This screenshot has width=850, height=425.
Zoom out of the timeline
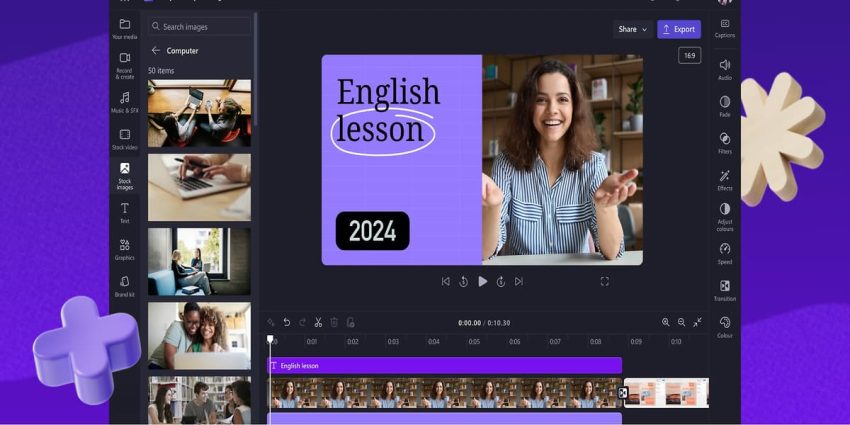(x=681, y=322)
